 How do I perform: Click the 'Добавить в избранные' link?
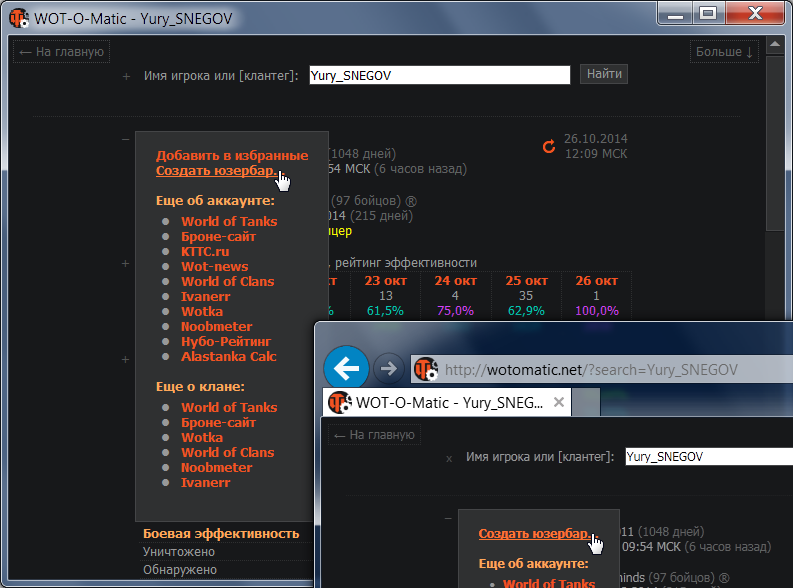tap(232, 155)
